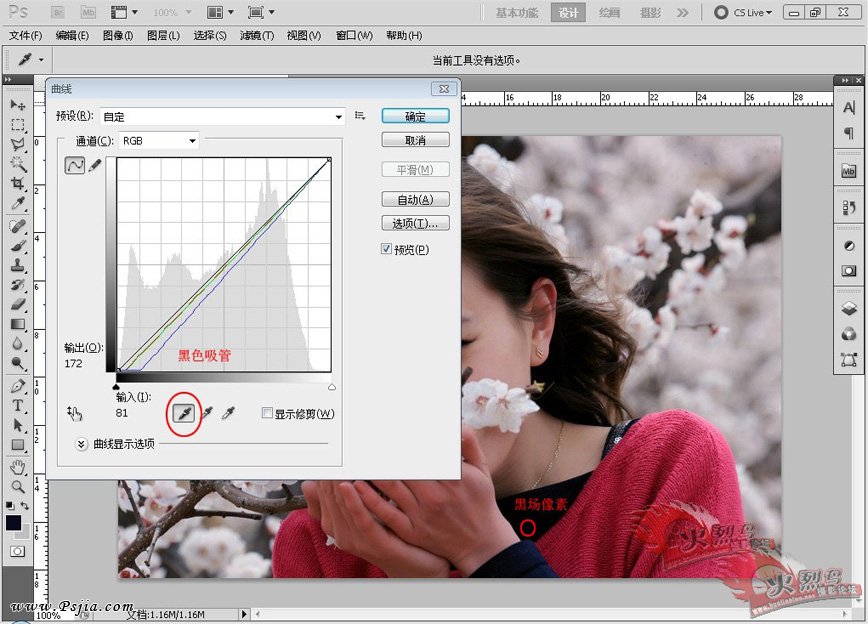Enable the 显示修剪 show clipping checkbox
This screenshot has width=868, height=624.
(x=266, y=413)
